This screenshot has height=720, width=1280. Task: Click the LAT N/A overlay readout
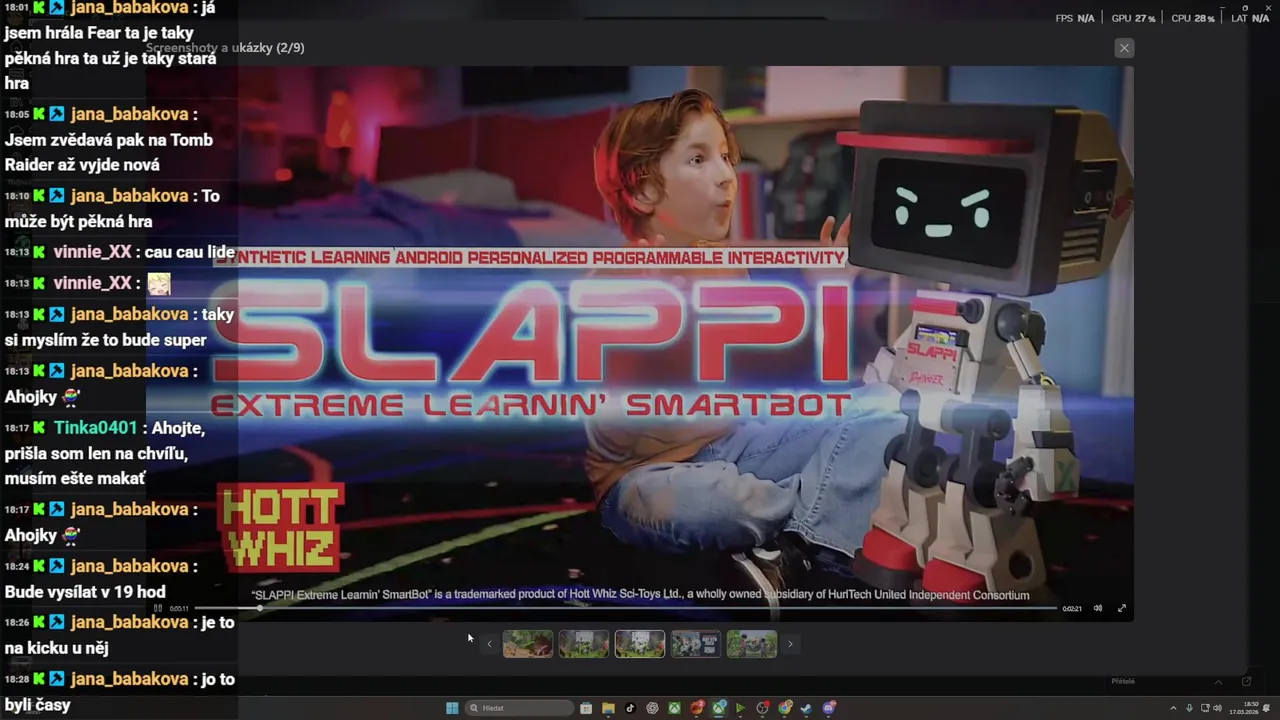coord(1250,18)
